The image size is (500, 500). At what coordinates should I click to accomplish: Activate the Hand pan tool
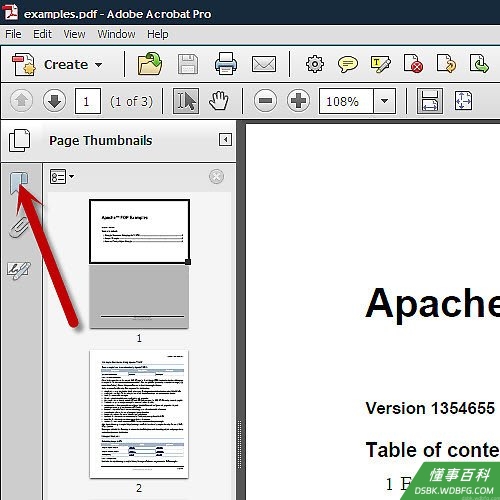[x=218, y=101]
